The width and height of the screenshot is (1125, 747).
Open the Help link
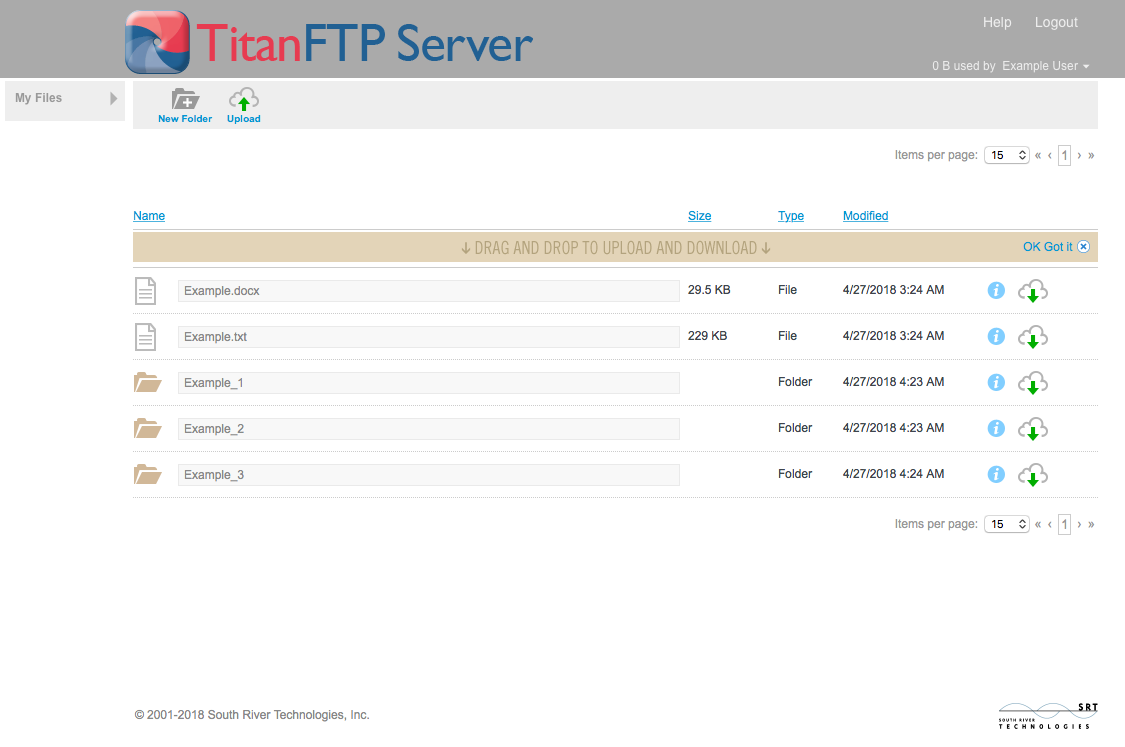997,22
